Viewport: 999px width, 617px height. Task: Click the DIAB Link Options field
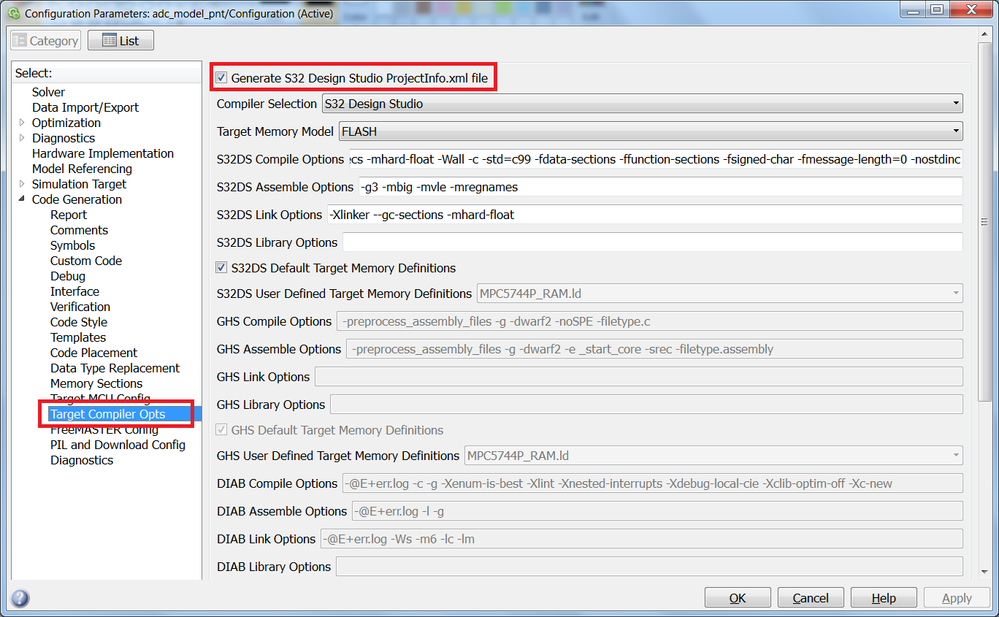pos(642,539)
